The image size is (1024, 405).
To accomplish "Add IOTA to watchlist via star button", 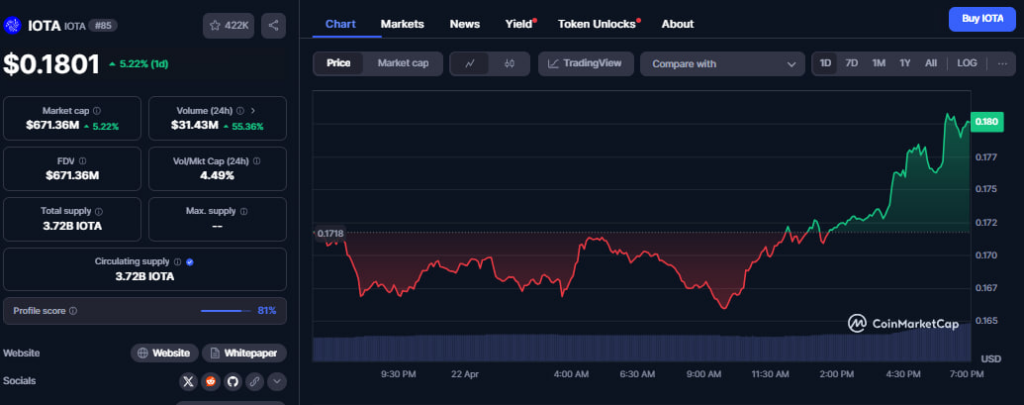I will 230,25.
